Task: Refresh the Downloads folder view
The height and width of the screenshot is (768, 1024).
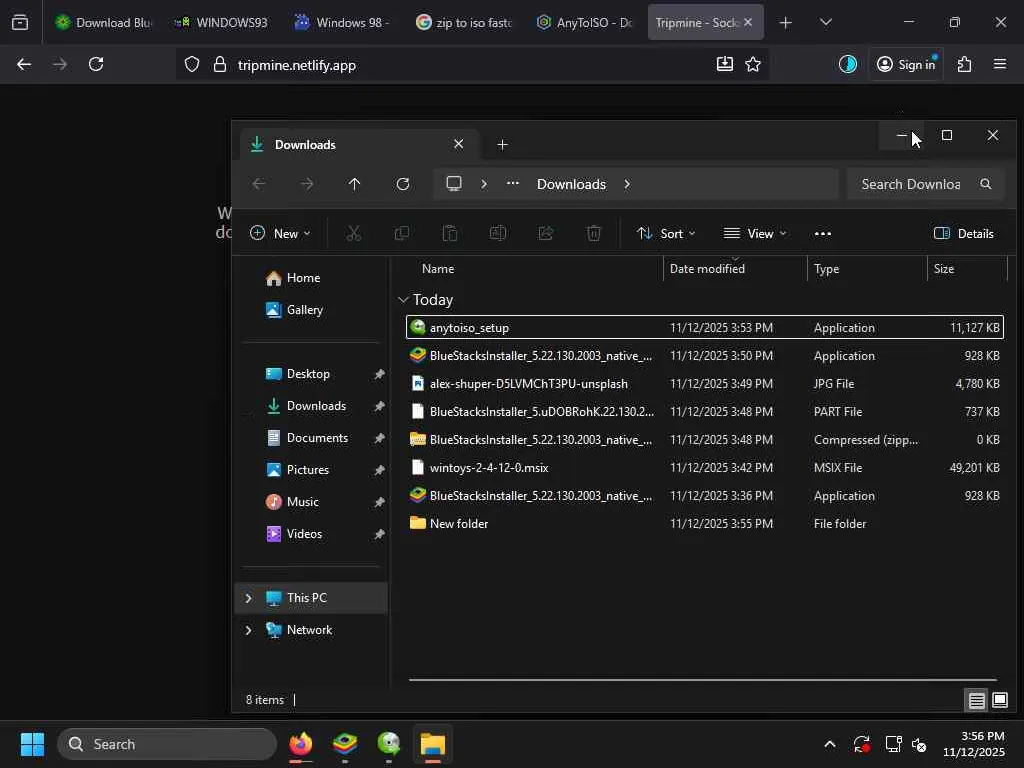Action: coord(403,184)
